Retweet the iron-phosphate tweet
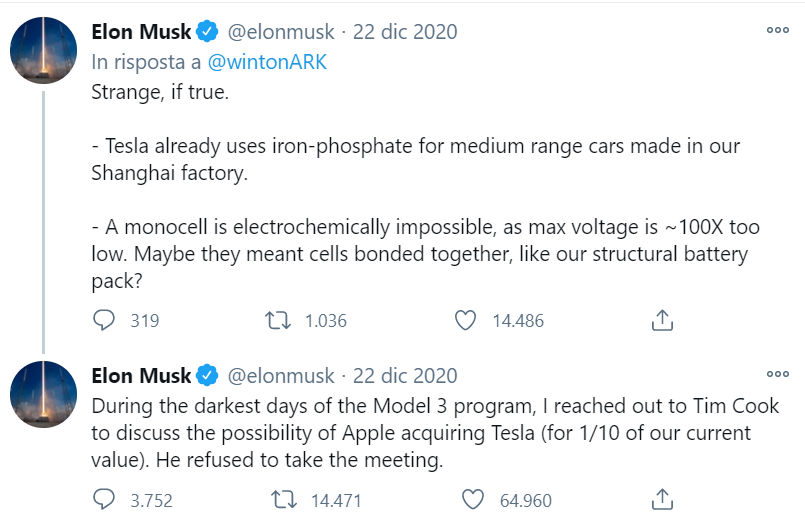This screenshot has width=805, height=522. click(x=277, y=321)
